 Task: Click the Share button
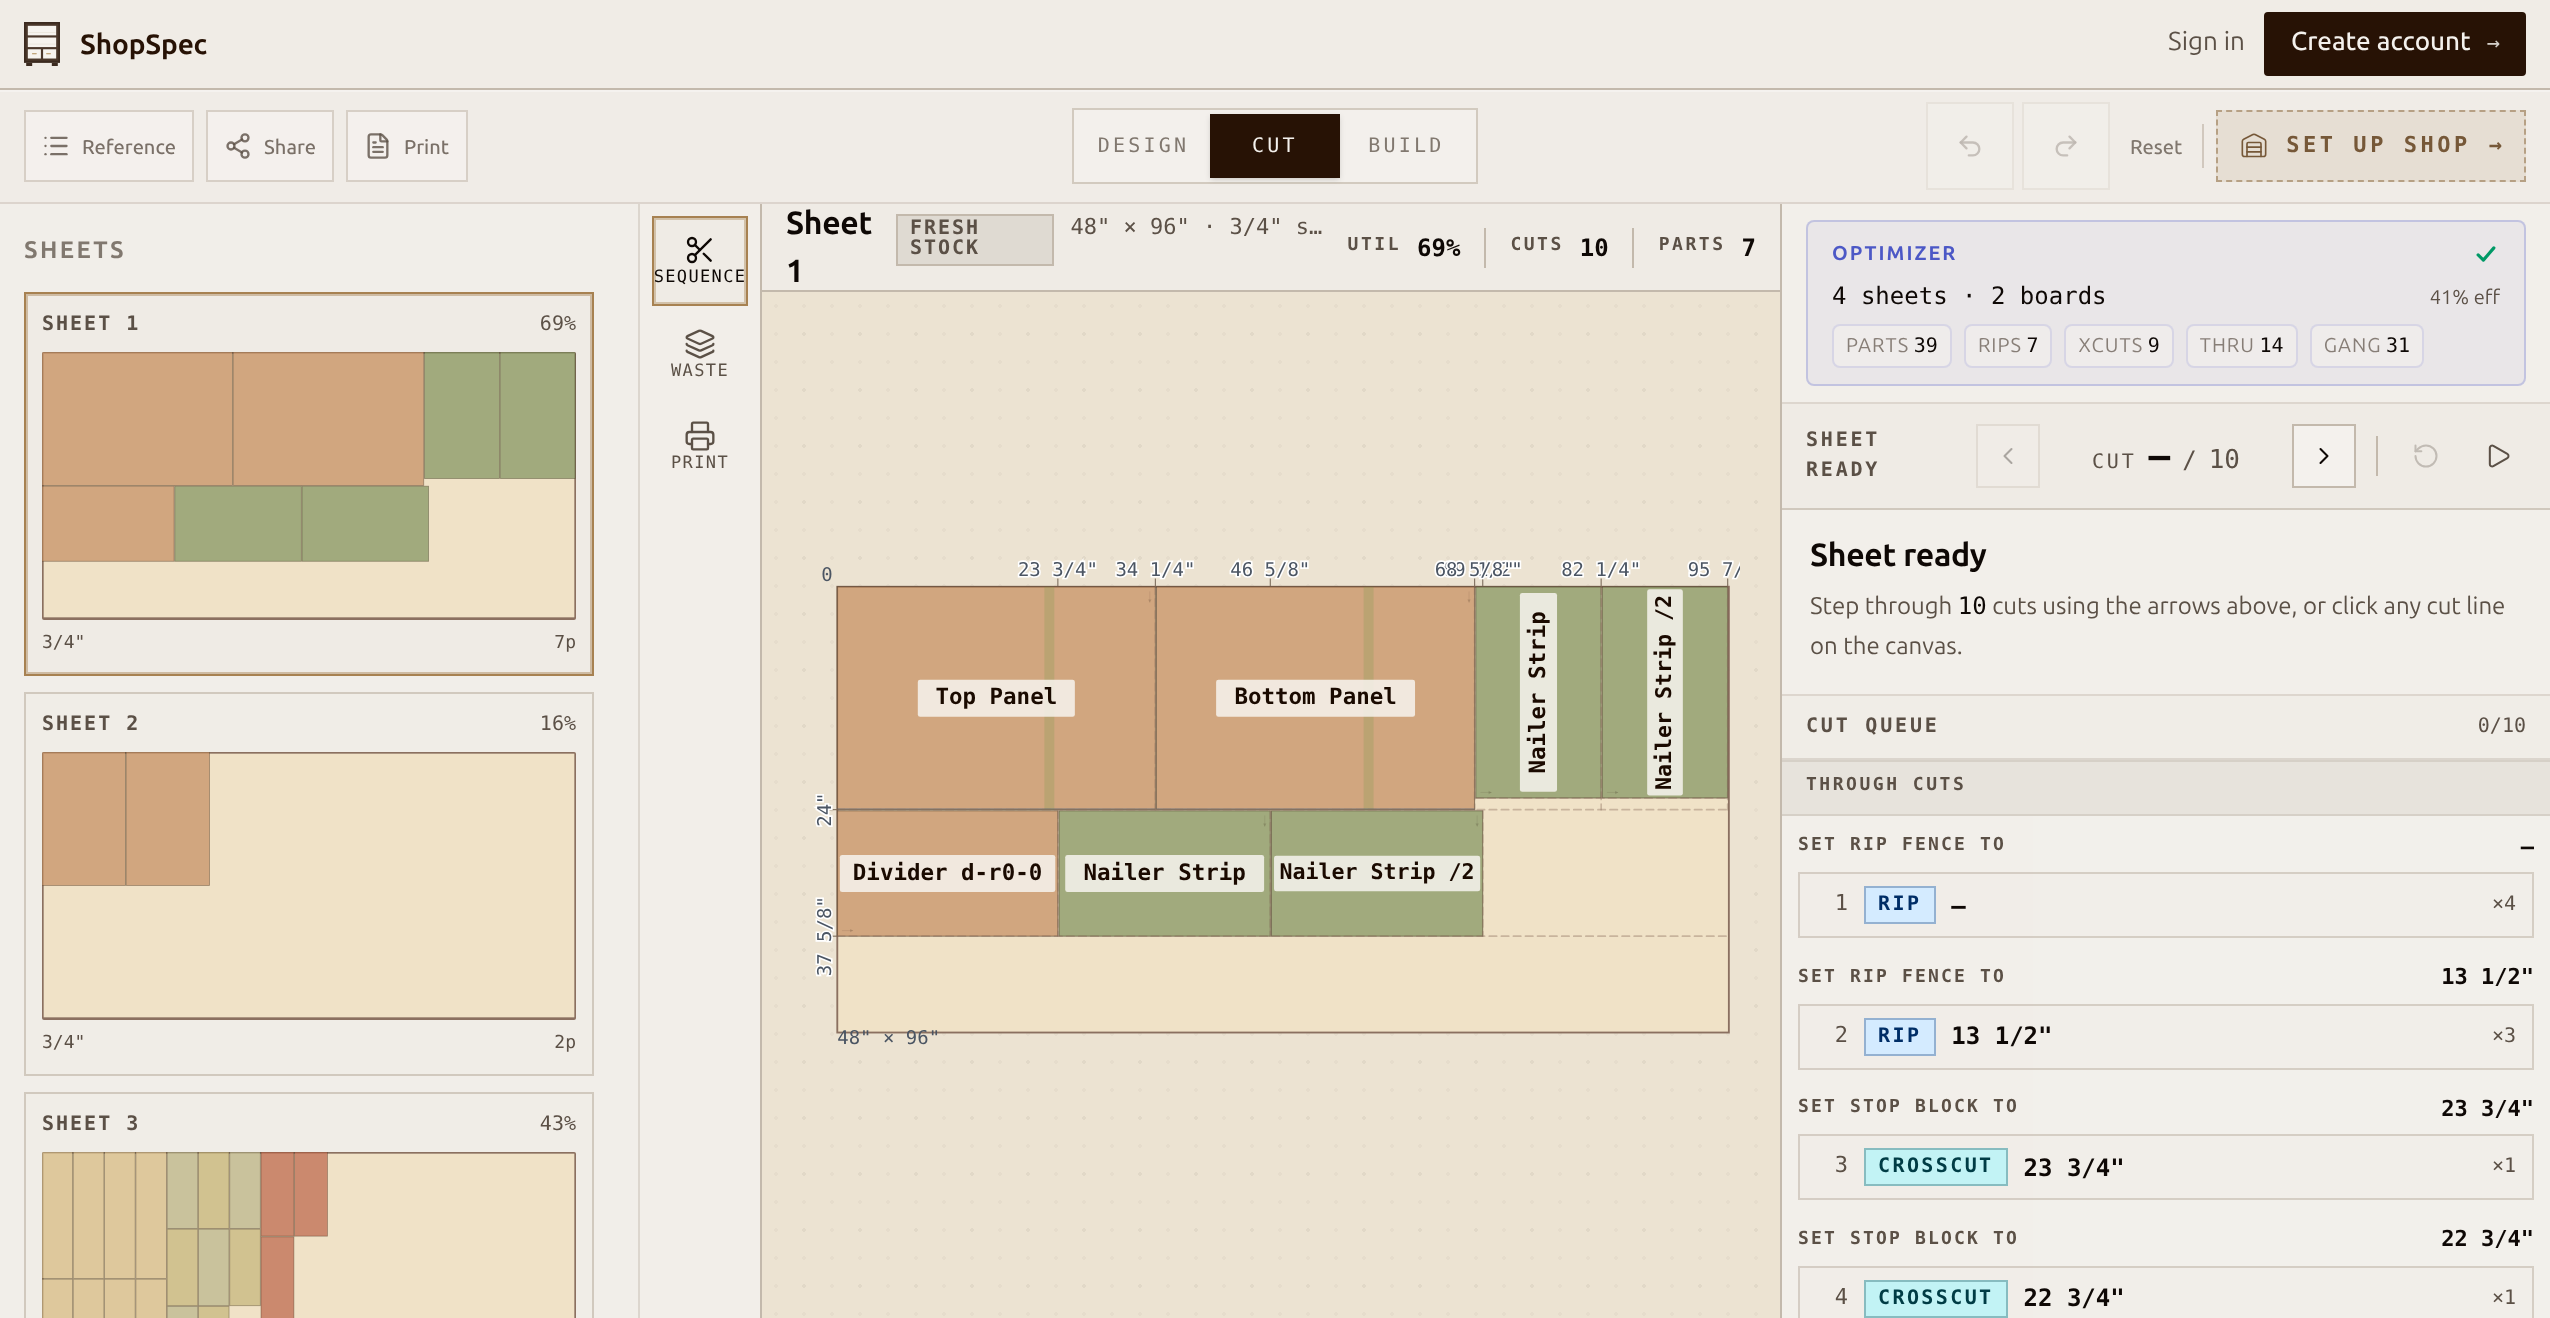[x=270, y=146]
